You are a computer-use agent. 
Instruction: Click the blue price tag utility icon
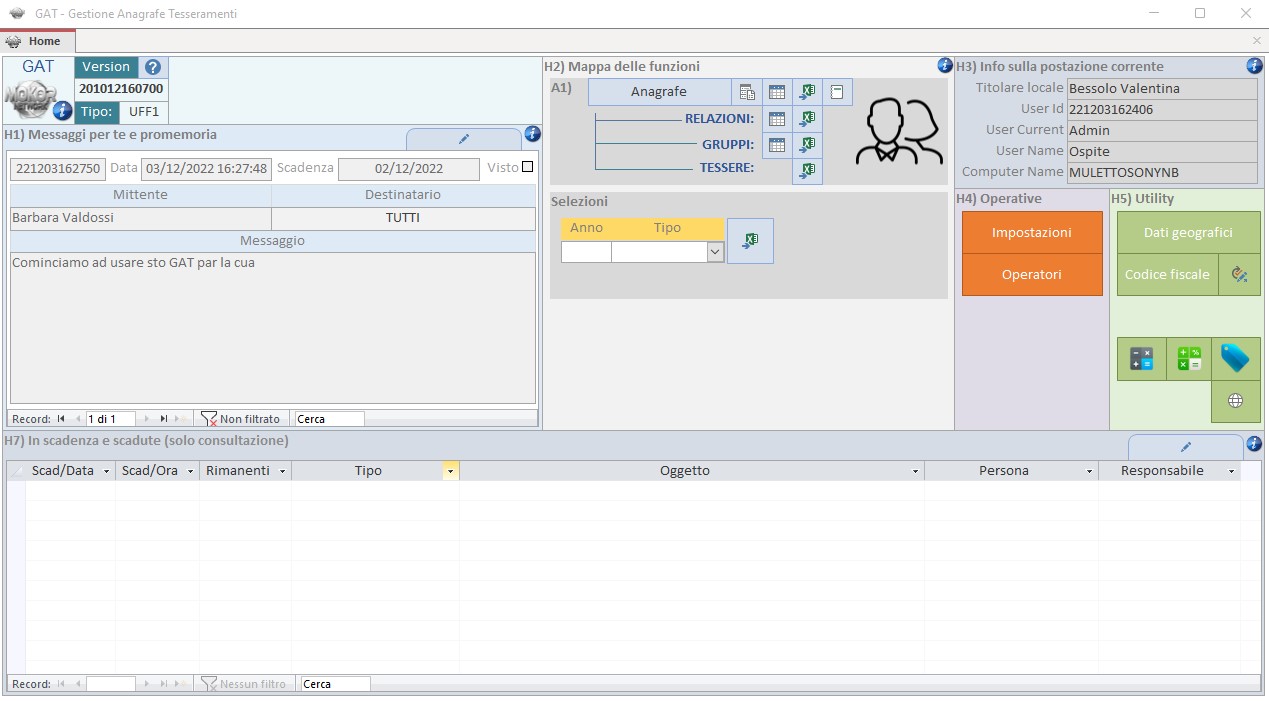click(x=1235, y=359)
